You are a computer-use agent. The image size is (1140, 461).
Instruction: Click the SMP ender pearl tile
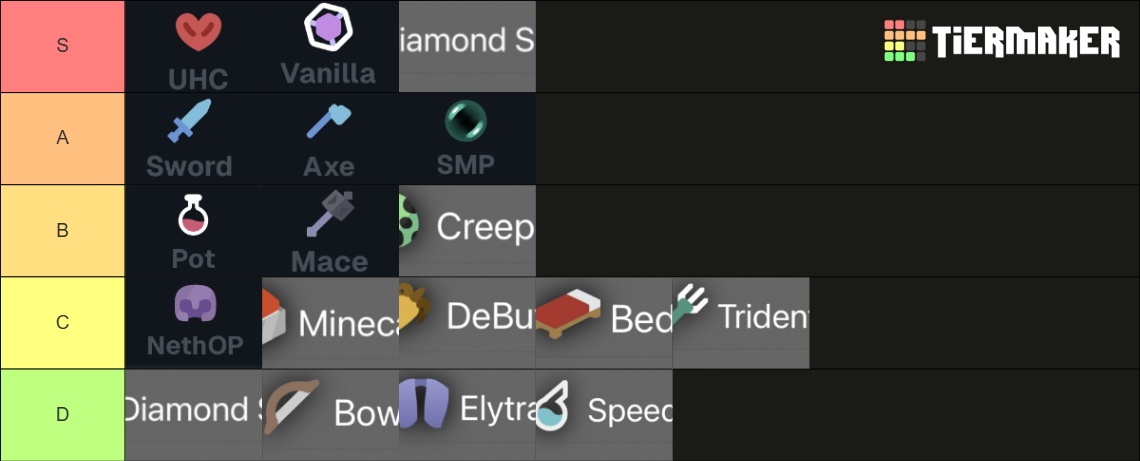467,138
